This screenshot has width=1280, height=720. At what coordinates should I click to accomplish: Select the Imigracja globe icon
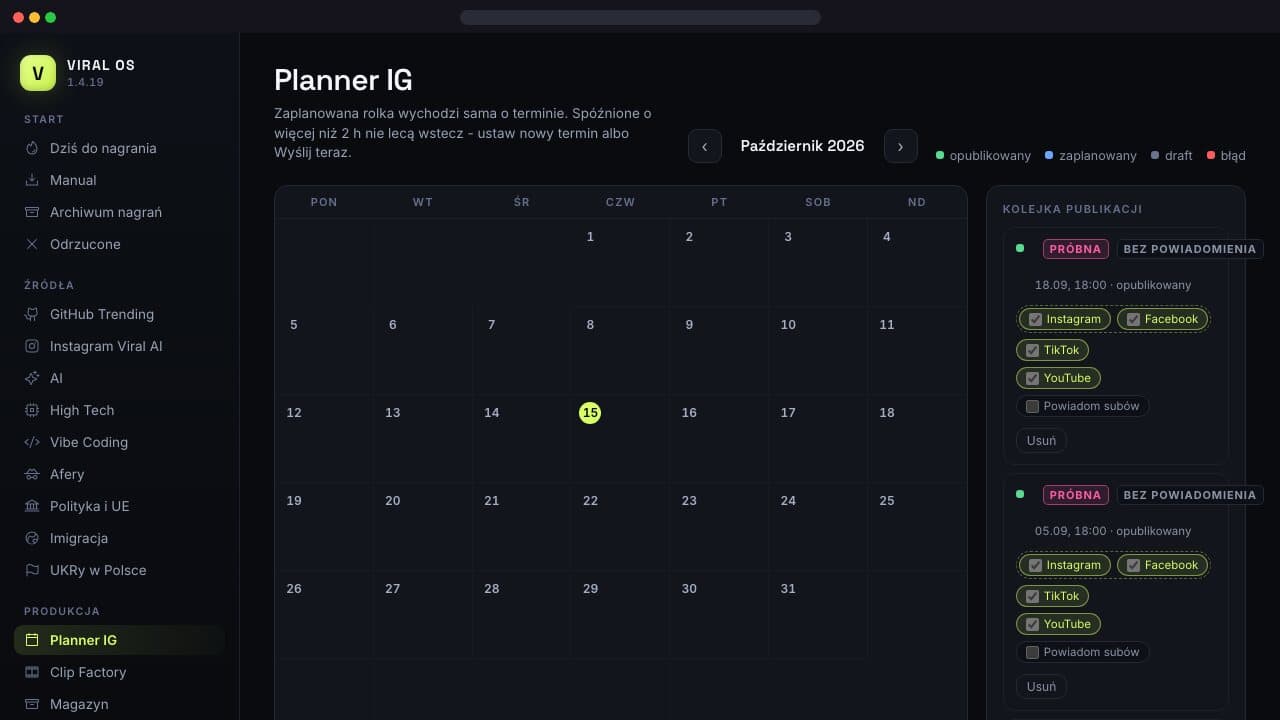[31, 538]
